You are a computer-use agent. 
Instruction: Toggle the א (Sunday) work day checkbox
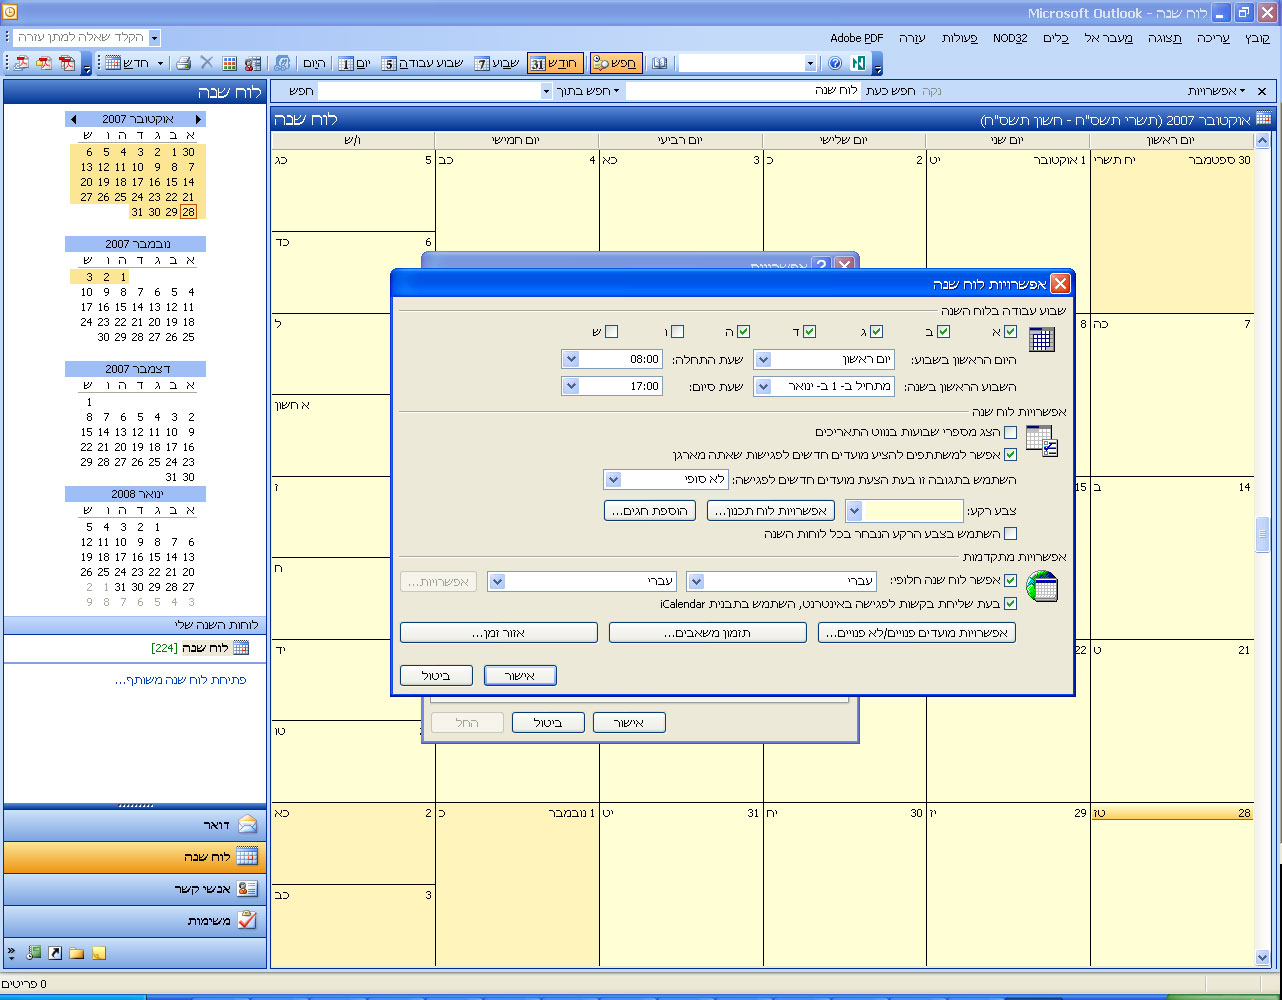point(1011,332)
